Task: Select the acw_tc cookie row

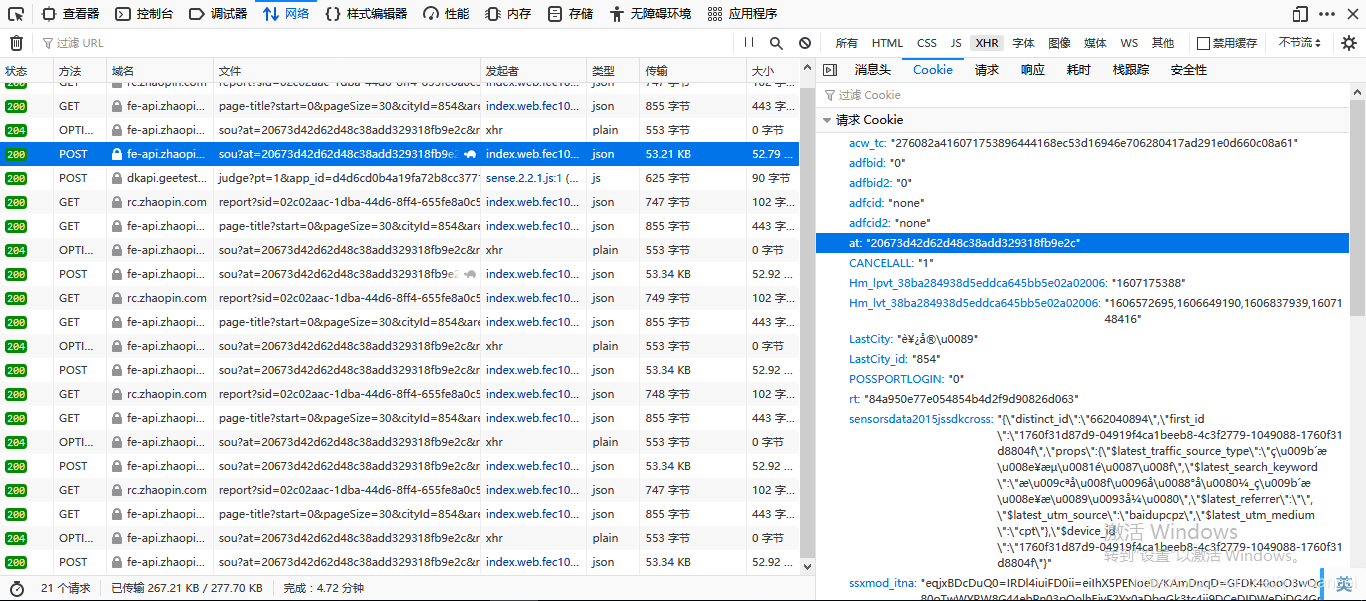Action: [x=1082, y=143]
